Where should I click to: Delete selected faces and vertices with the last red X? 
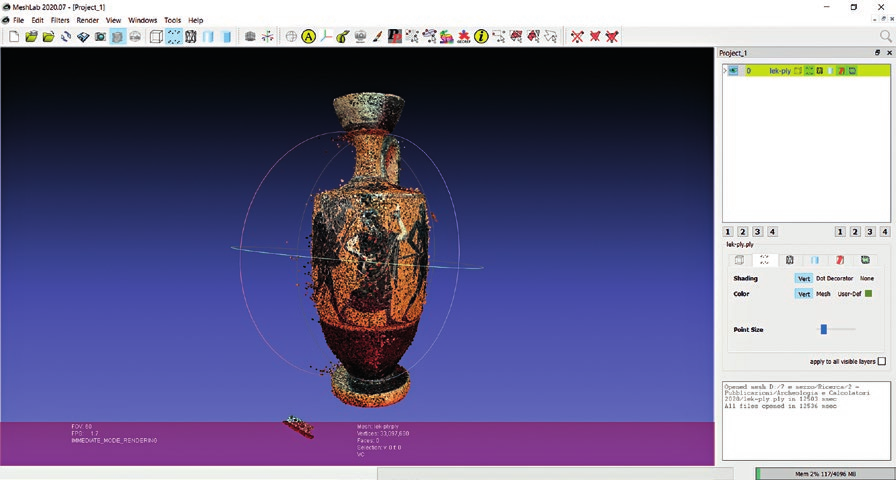pos(612,37)
